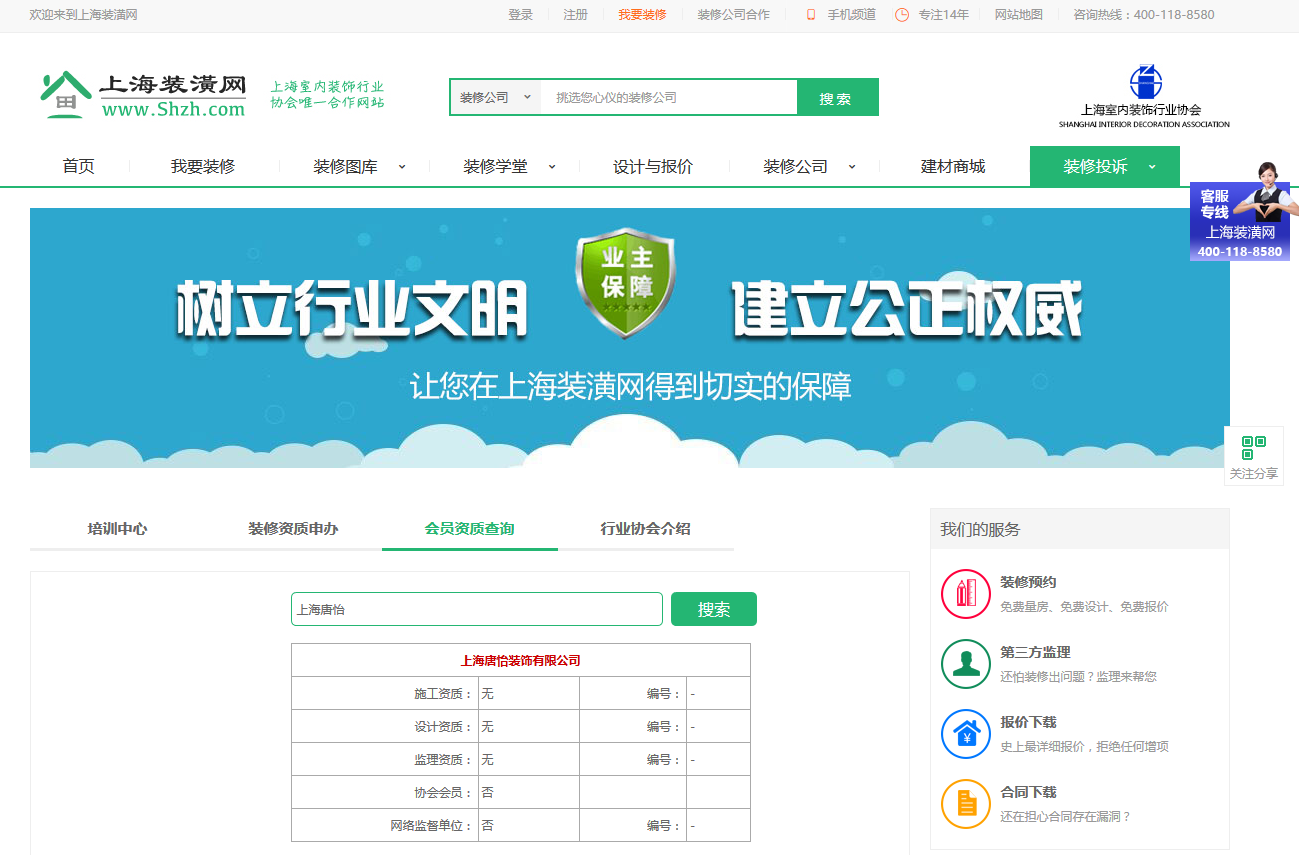
Task: Click the 第三方监理 person icon
Action: click(x=965, y=664)
